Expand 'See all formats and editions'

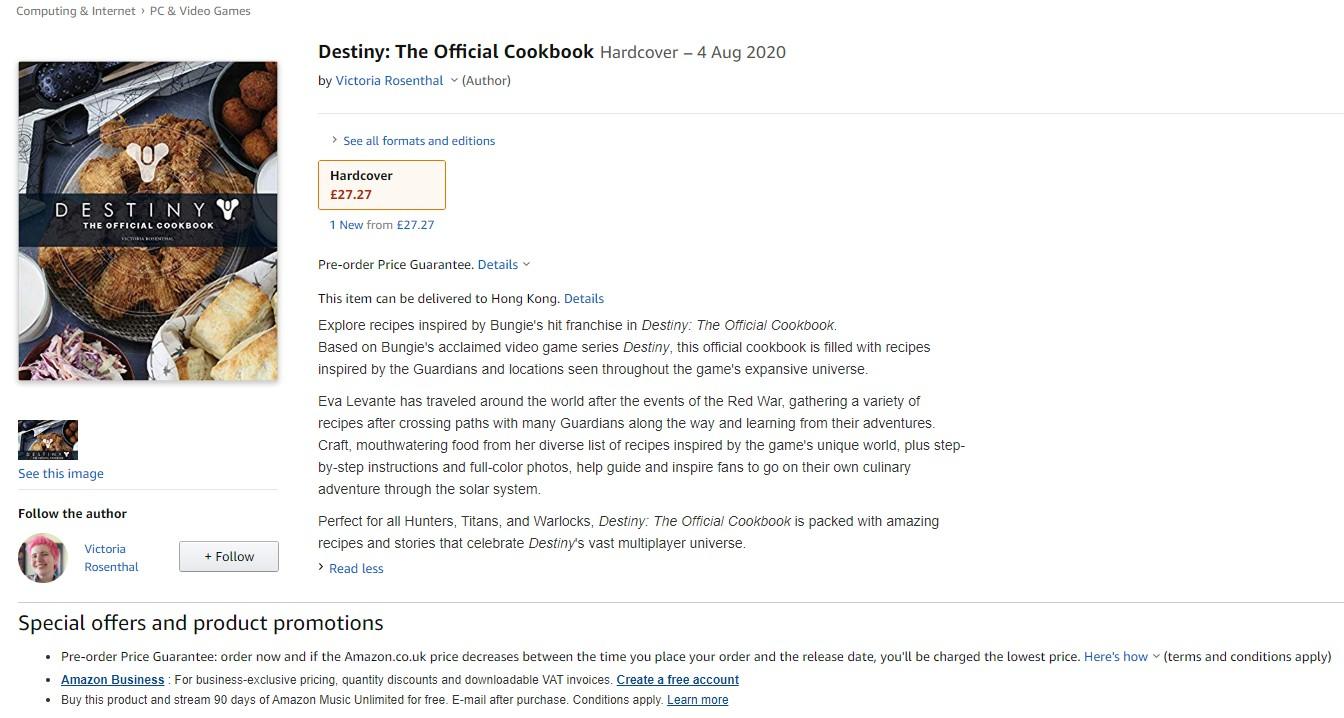coord(418,141)
